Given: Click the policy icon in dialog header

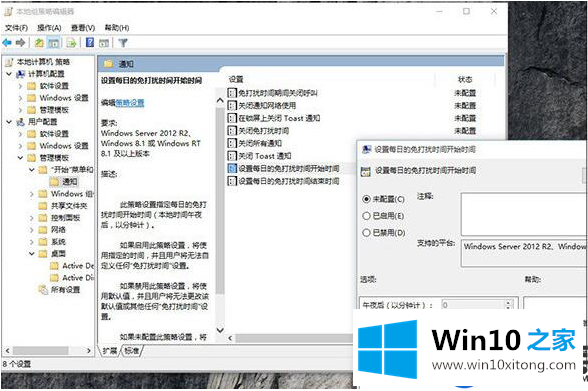Looking at the screenshot, I should point(365,171).
